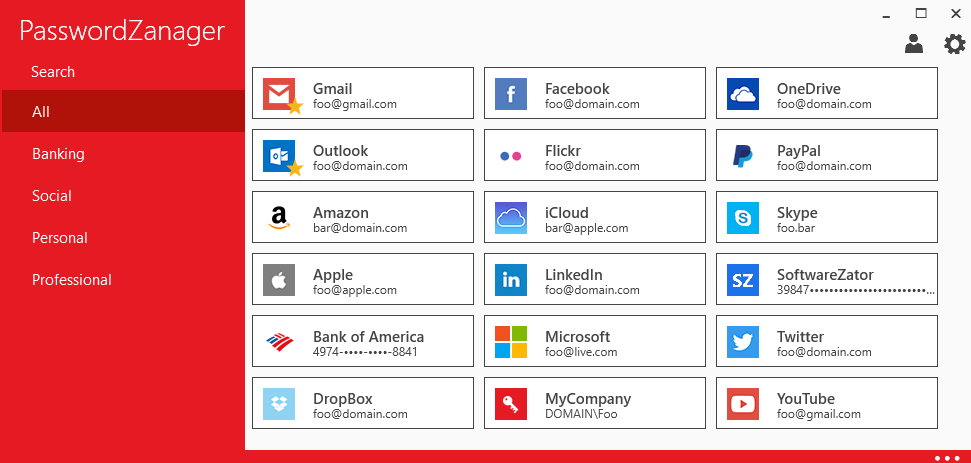Screen dimensions: 971x463
Task: Click the Outlook entry title
Action: (x=341, y=151)
